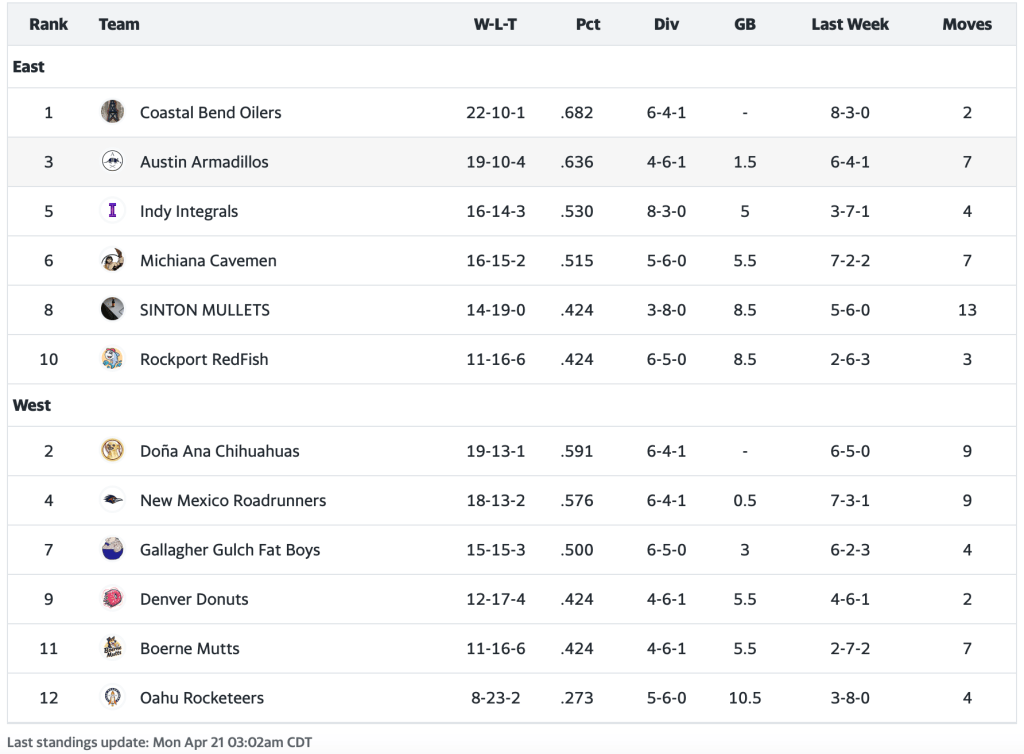The width and height of the screenshot is (1024, 754).
Task: Click the Moves column header
Action: click(x=967, y=24)
